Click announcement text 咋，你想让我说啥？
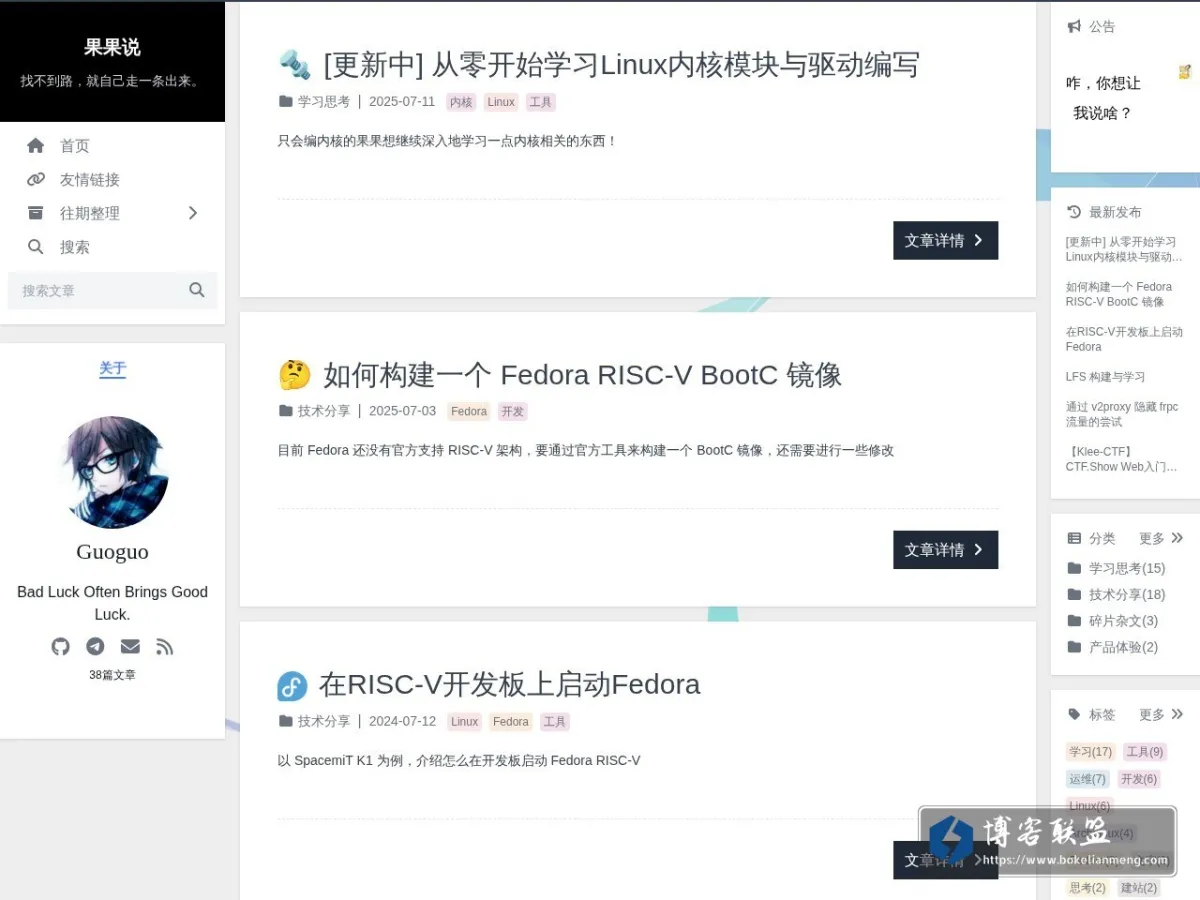The height and width of the screenshot is (900, 1200). [x=1103, y=98]
